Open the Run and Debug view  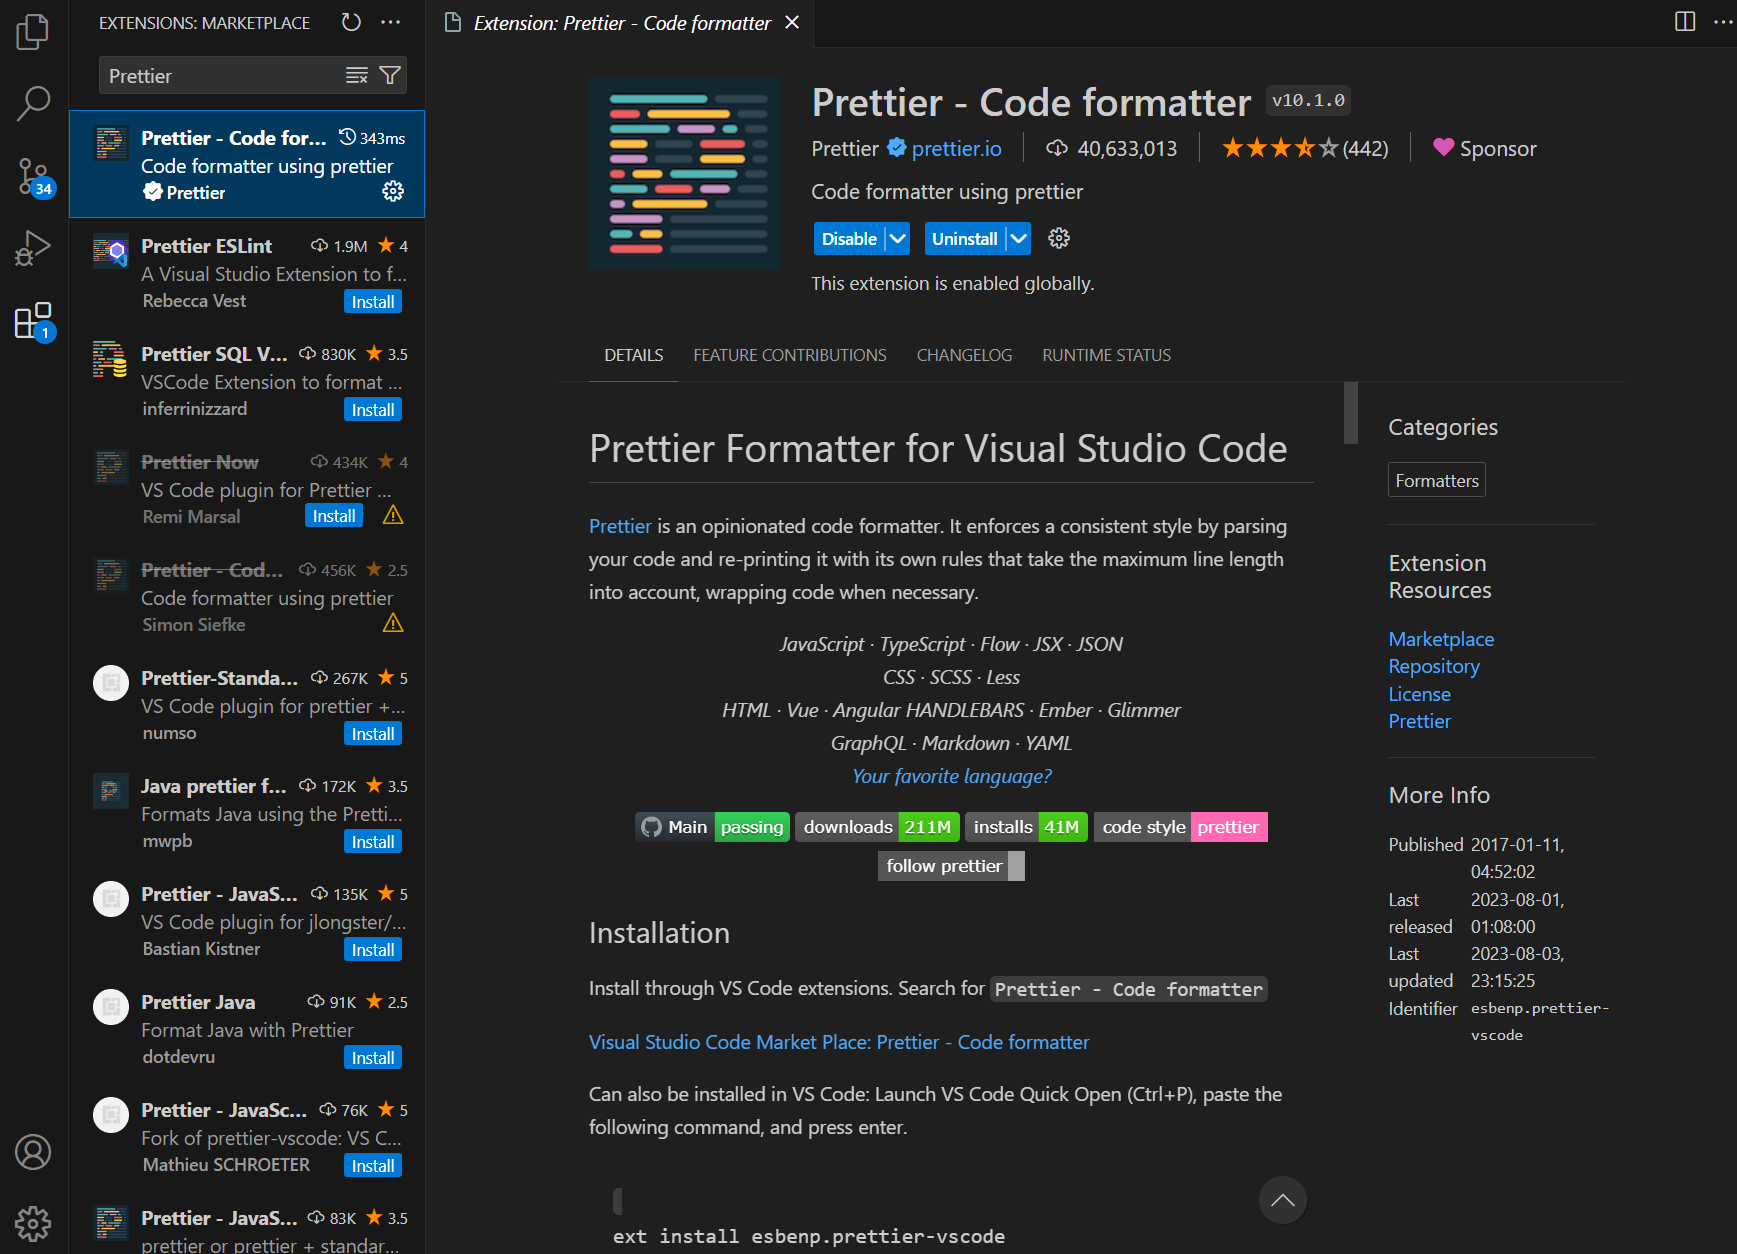[33, 249]
